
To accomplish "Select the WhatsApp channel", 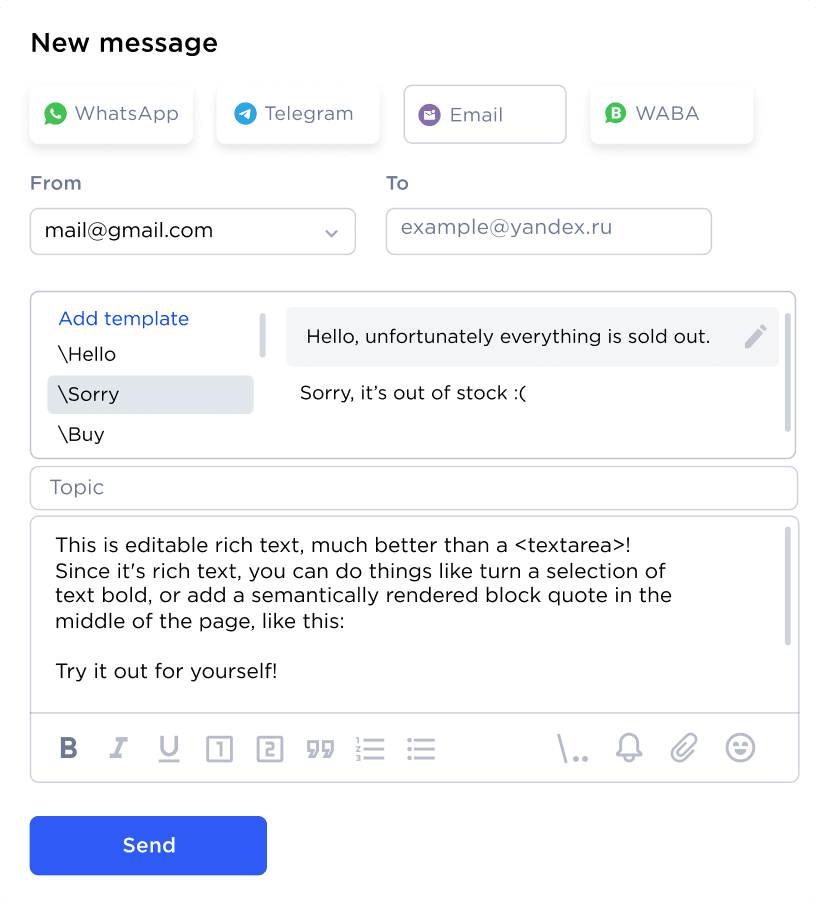I will click(111, 114).
